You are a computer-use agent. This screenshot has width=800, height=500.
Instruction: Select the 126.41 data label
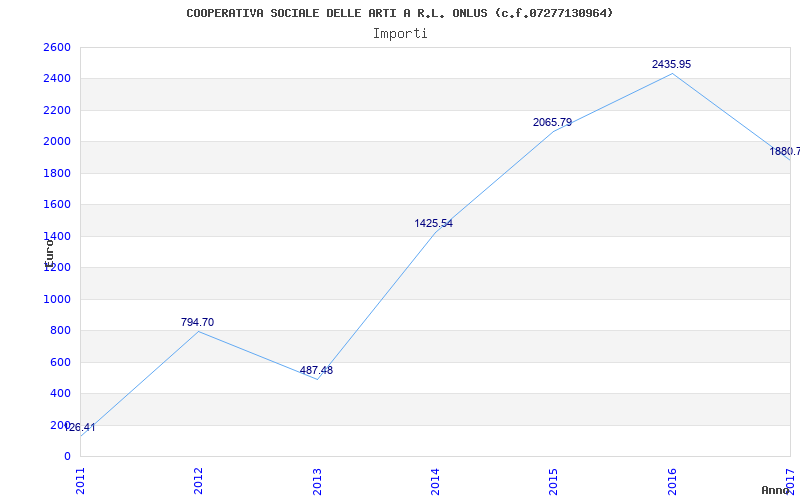[x=80, y=428]
